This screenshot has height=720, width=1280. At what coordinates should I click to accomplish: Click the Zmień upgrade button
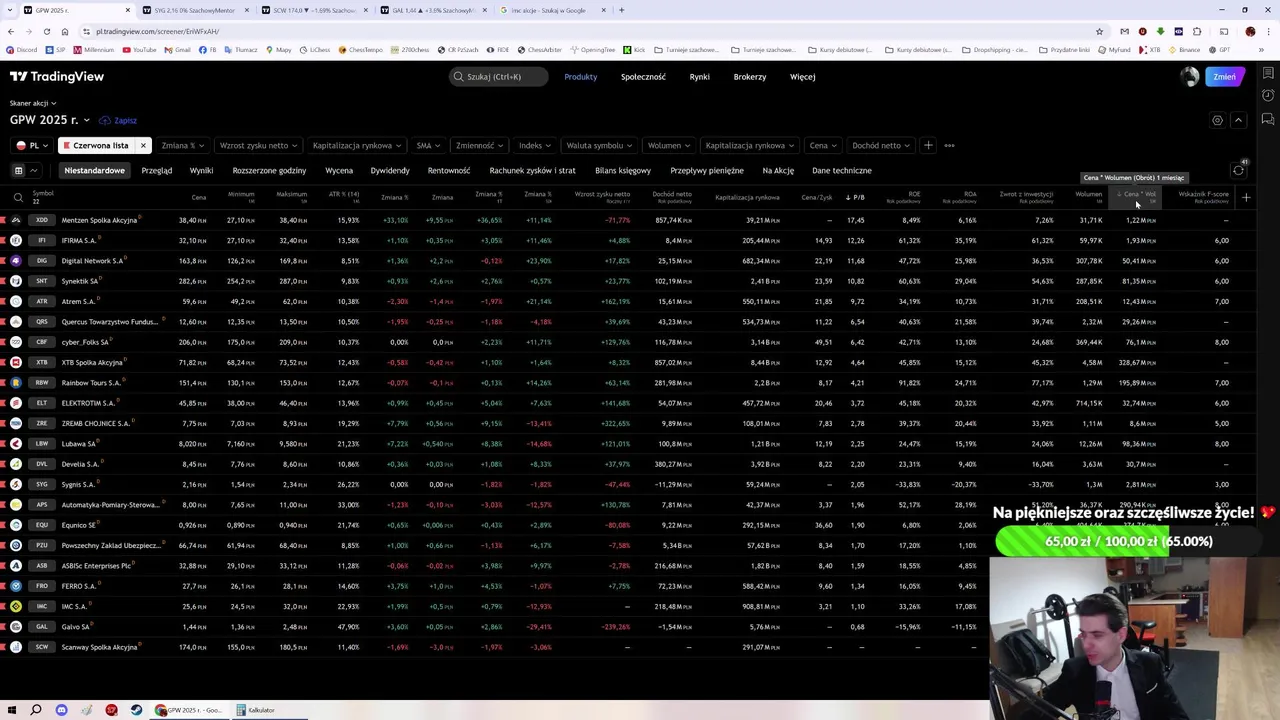[x=1224, y=76]
